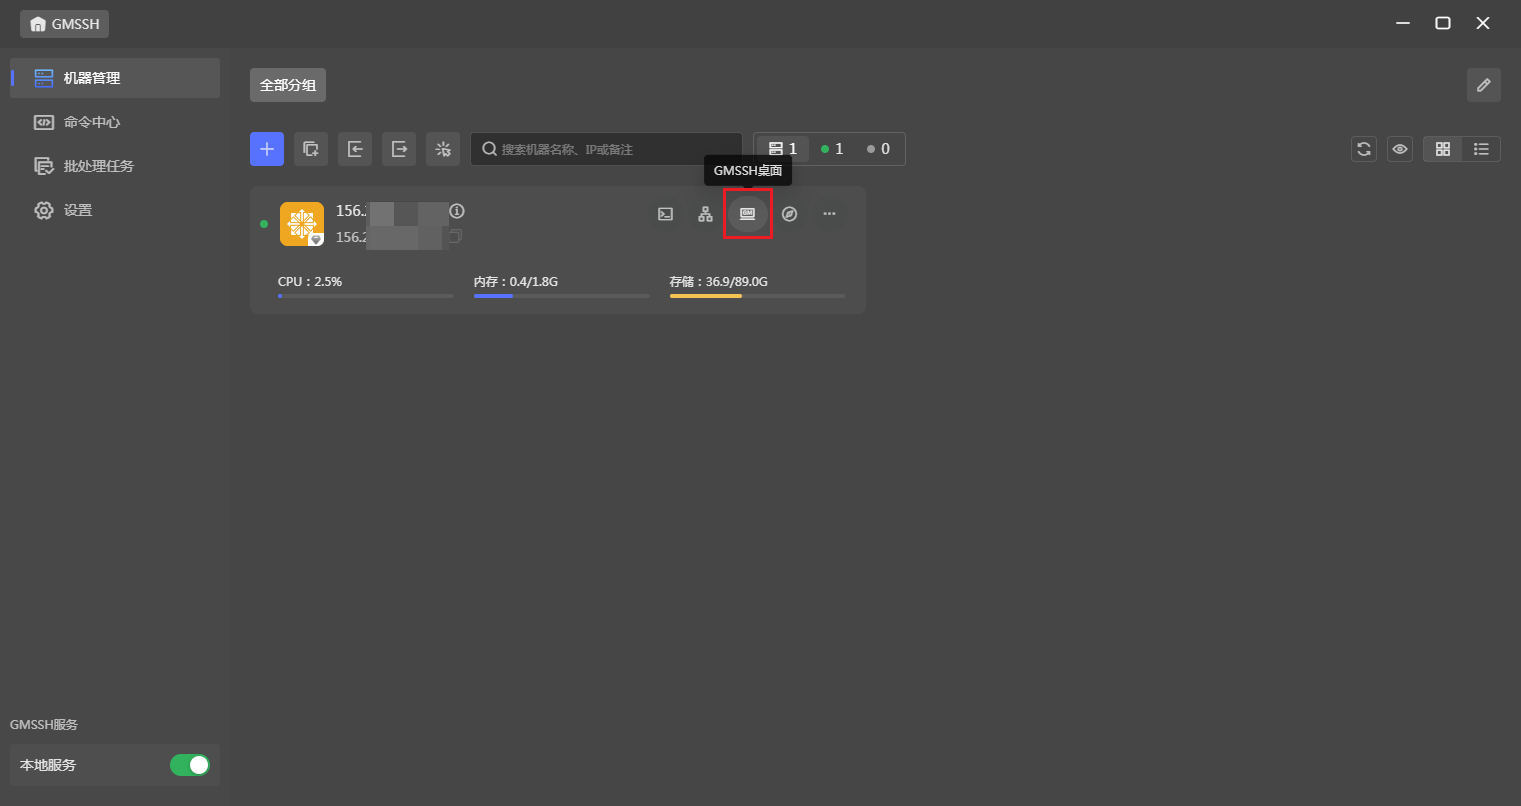This screenshot has width=1521, height=806.
Task: Open the GMSSH desktop icon
Action: click(747, 214)
